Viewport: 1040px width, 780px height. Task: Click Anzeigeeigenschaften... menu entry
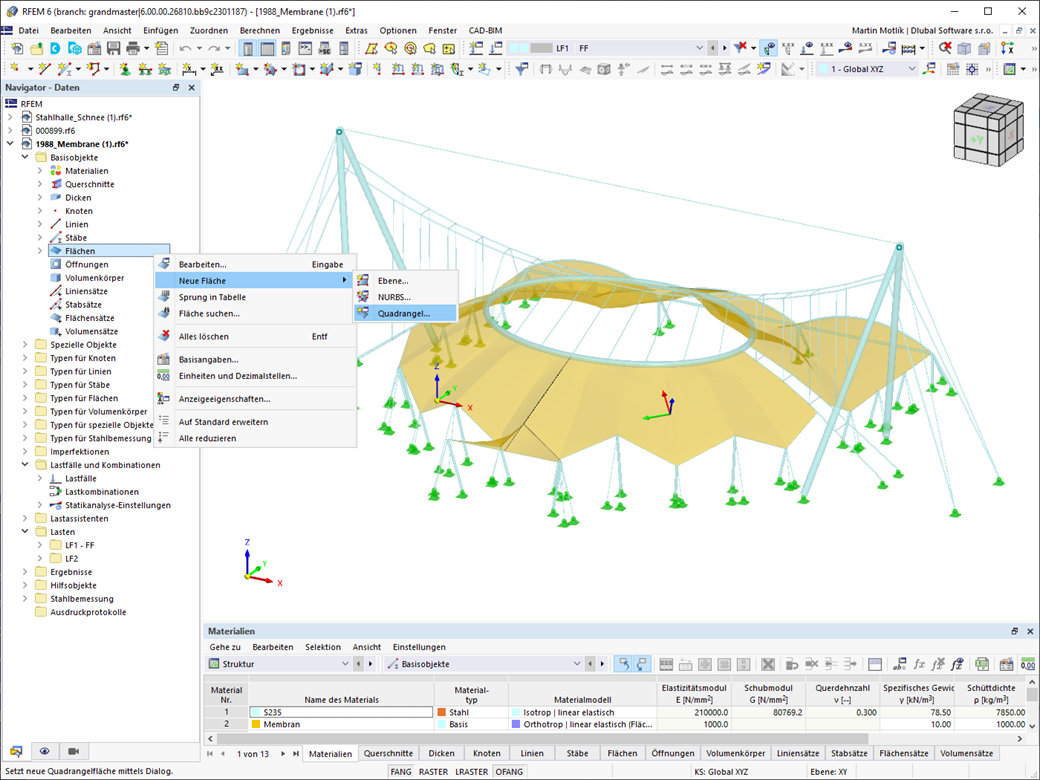pos(255,399)
